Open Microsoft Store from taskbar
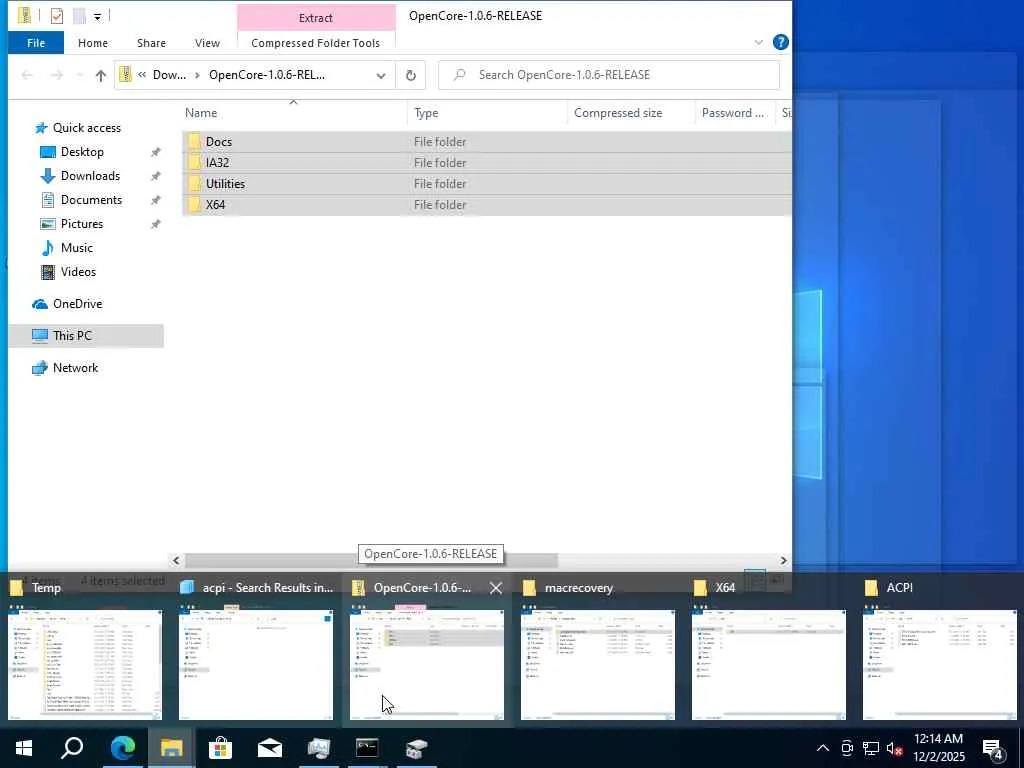 click(220, 748)
